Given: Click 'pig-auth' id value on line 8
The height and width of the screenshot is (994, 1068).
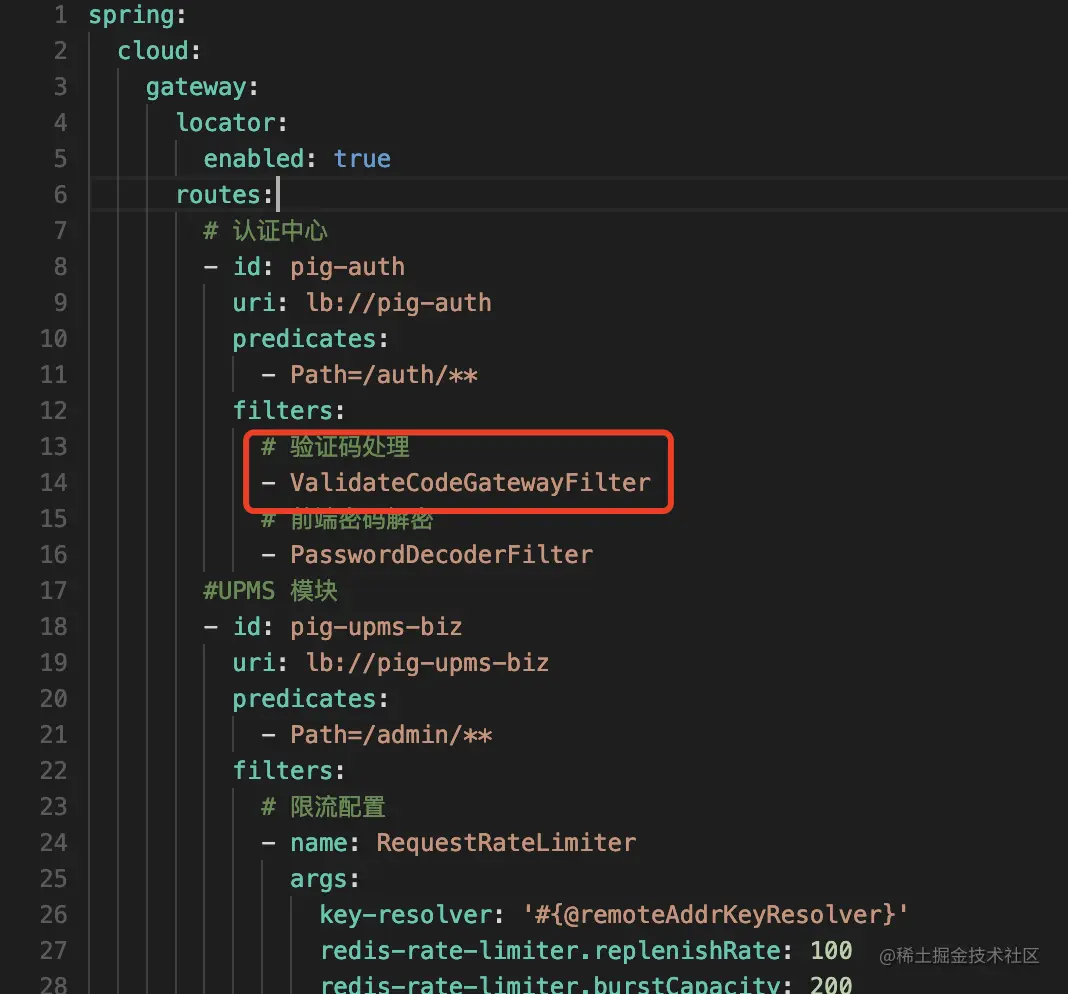Looking at the screenshot, I should coord(347,267).
